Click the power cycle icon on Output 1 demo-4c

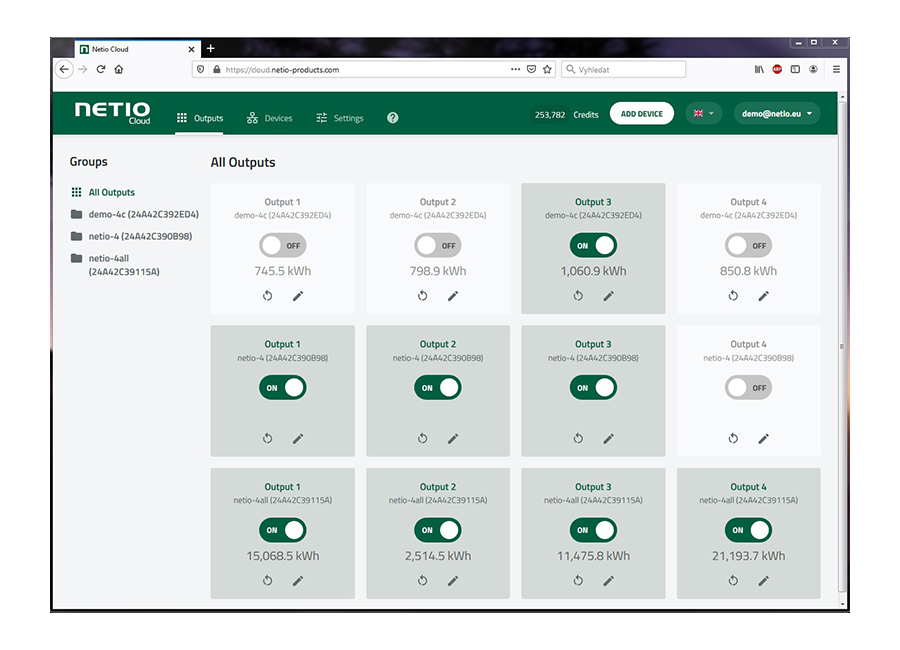click(267, 296)
